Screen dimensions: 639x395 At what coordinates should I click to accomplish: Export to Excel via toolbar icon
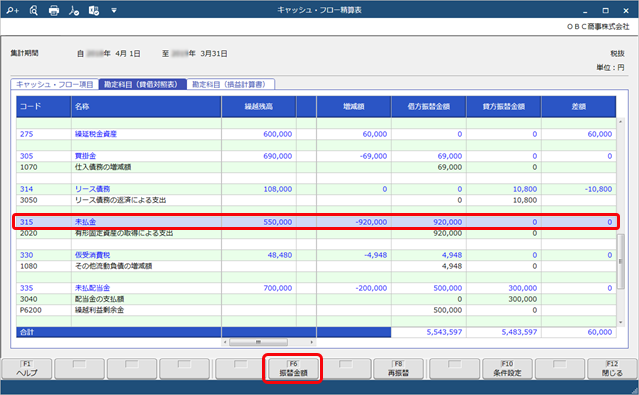(94, 11)
